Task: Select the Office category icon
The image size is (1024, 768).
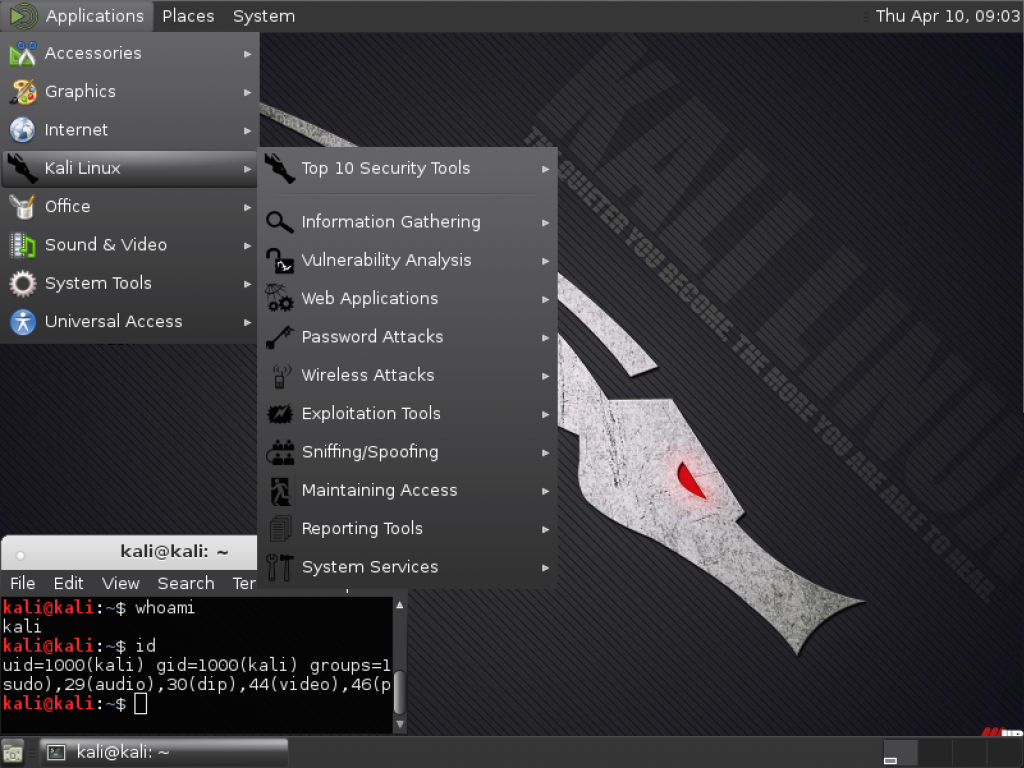Action: coord(22,206)
